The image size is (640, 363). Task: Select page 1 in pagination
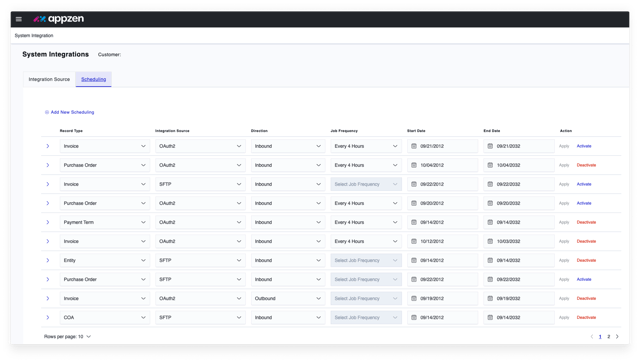600,337
